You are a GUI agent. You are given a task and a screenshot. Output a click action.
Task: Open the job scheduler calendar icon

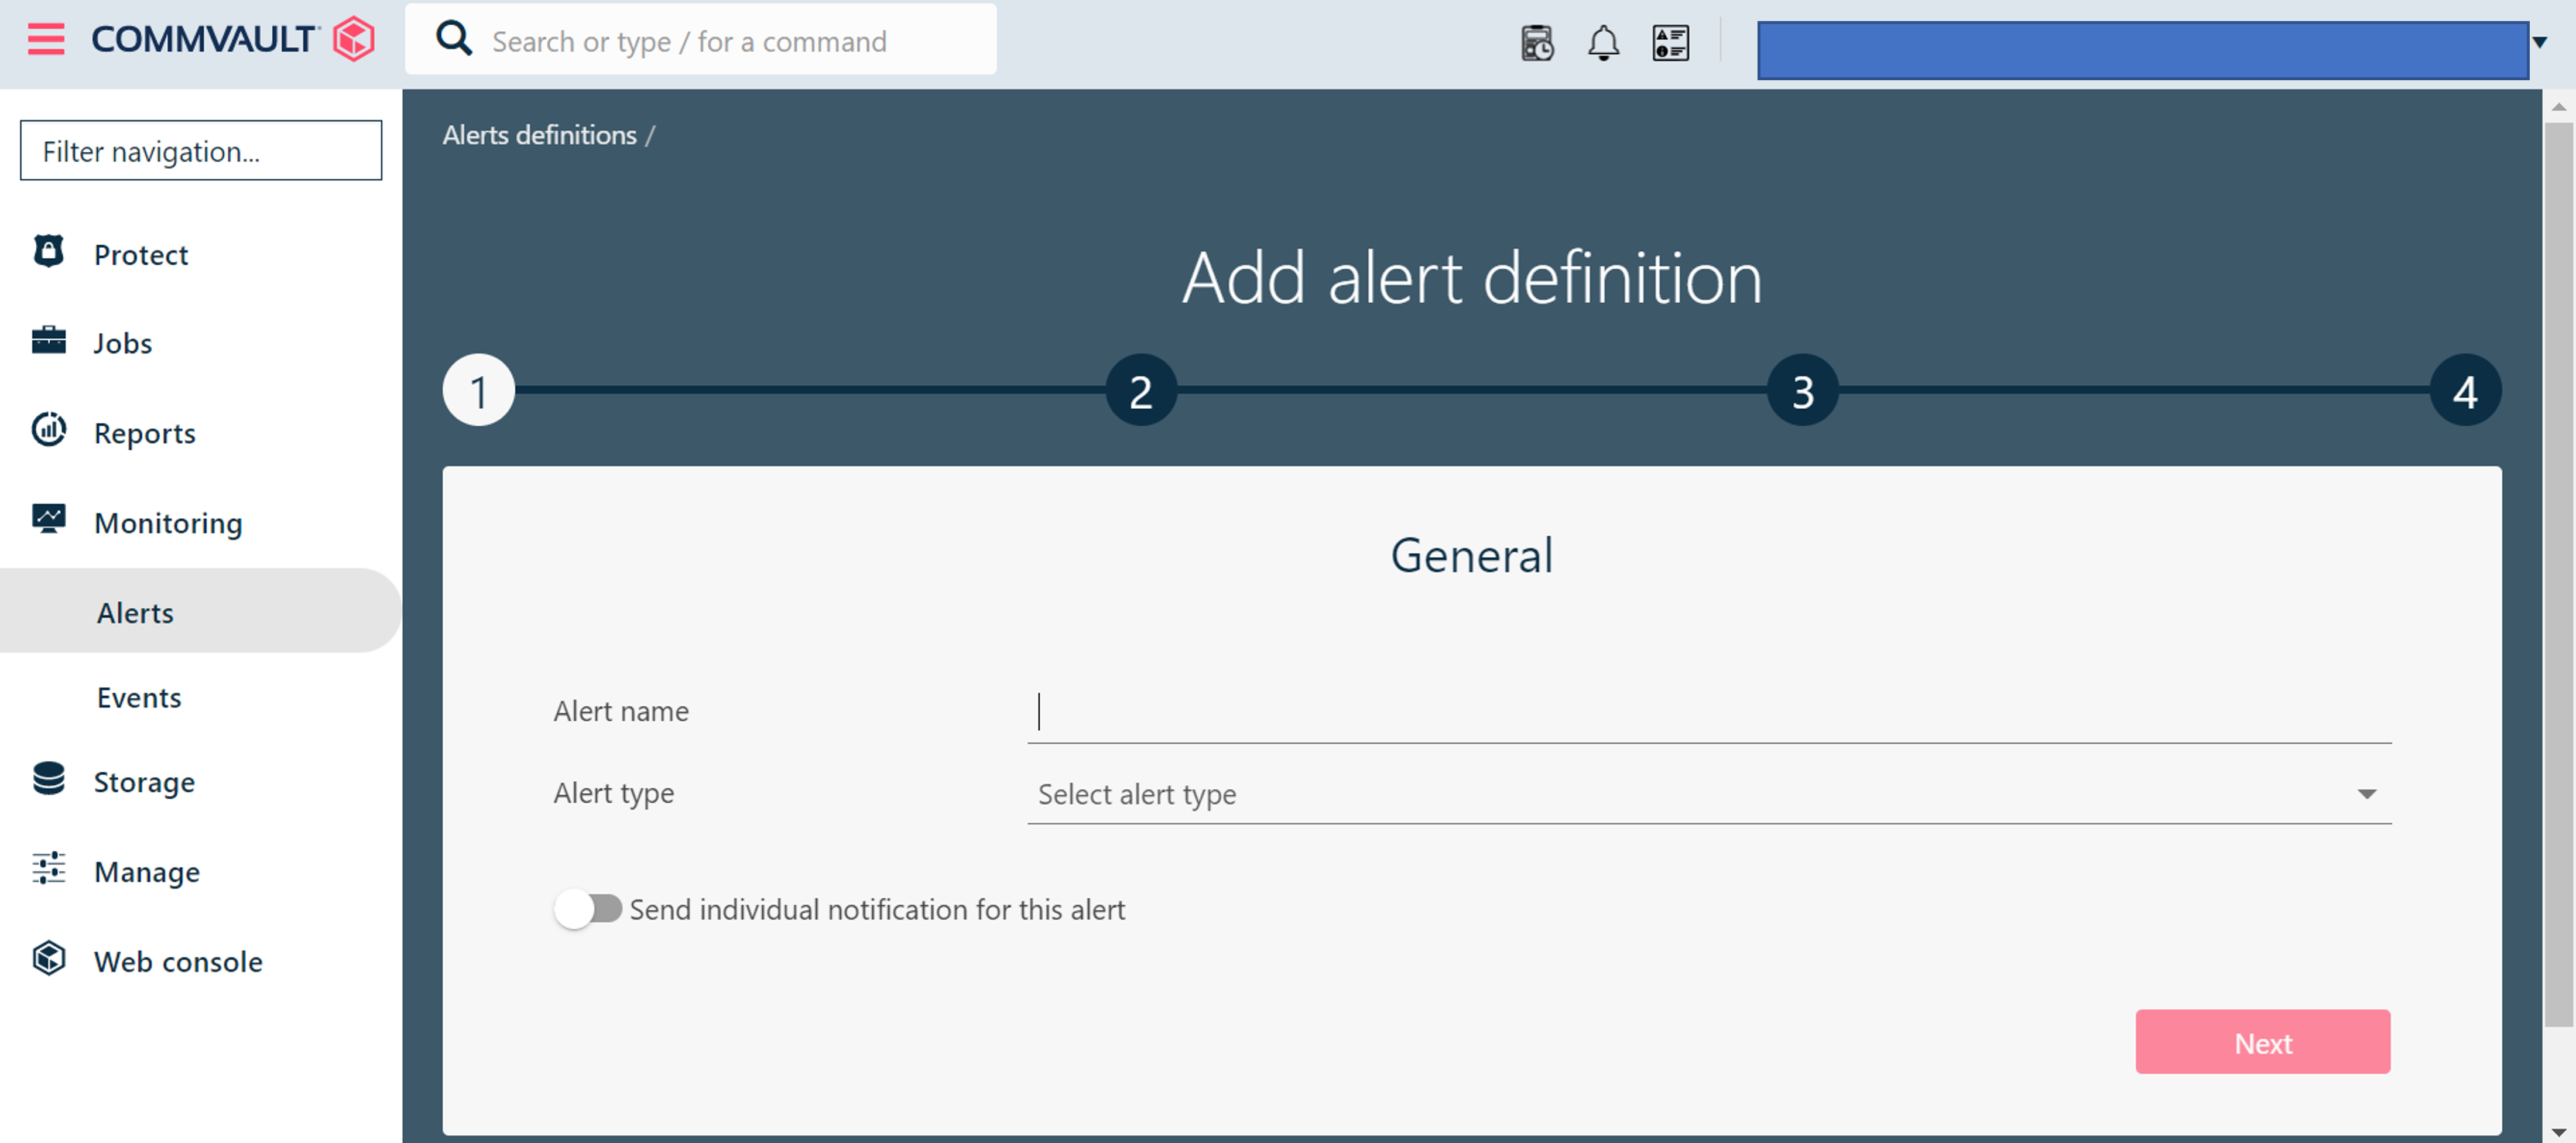(1537, 42)
